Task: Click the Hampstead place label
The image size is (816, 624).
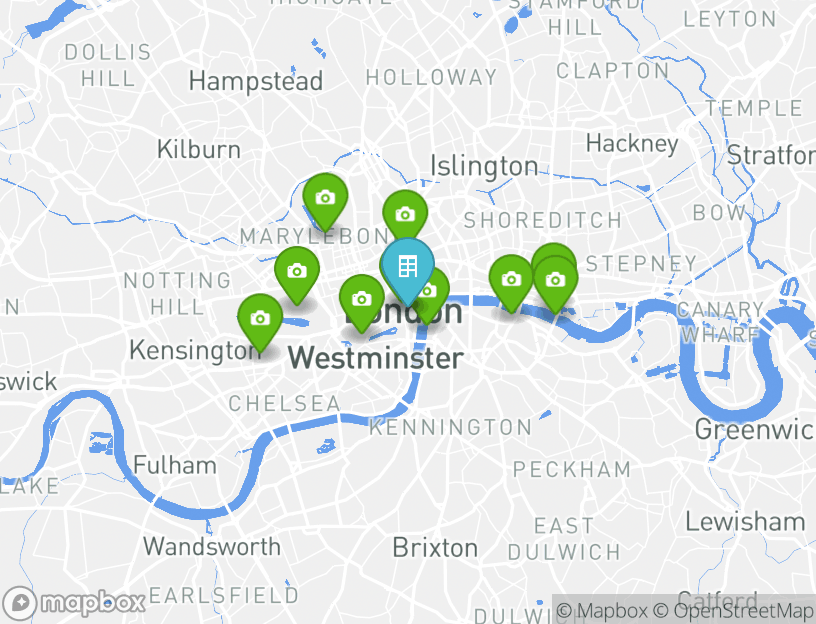Action: click(256, 82)
